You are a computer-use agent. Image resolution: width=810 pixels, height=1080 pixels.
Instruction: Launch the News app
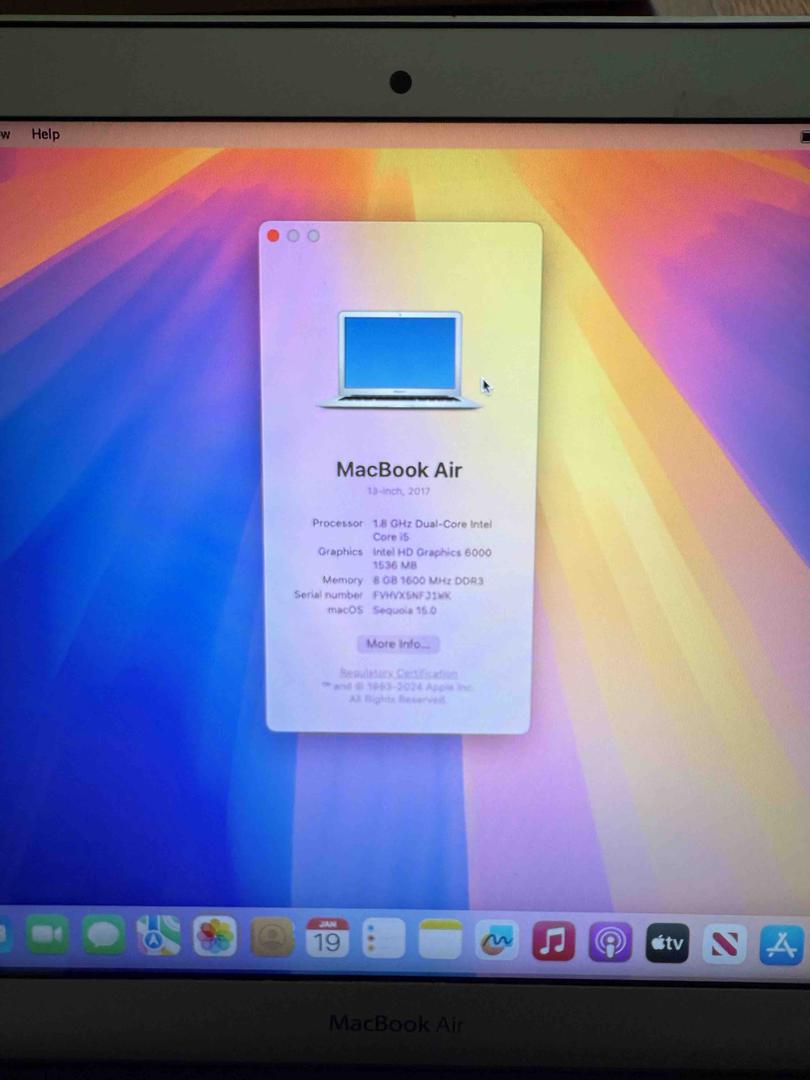point(724,944)
